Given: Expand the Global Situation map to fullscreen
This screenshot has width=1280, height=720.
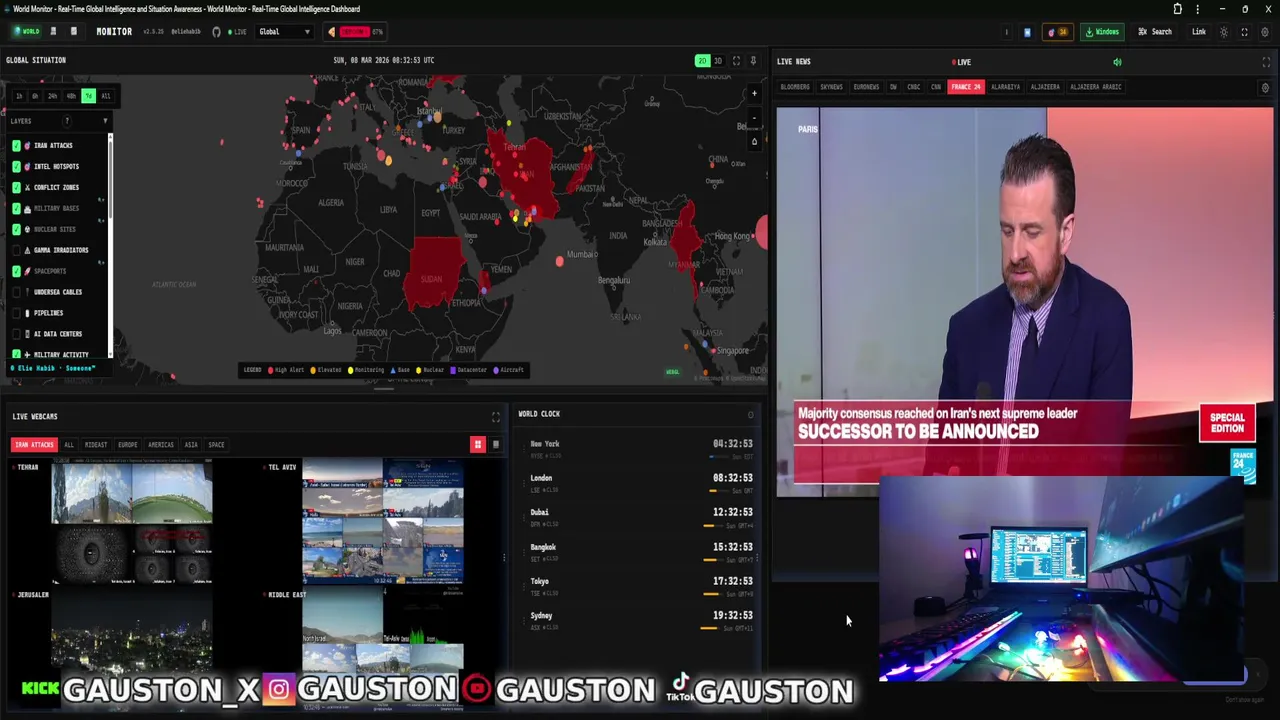Looking at the screenshot, I should point(736,61).
